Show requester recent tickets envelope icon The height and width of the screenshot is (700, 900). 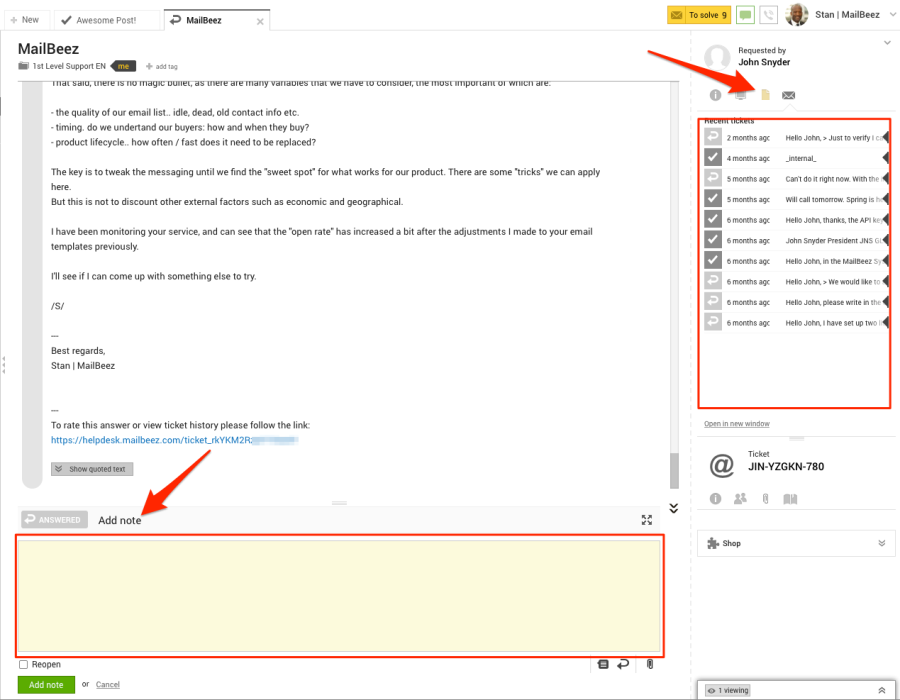pyautogui.click(x=789, y=95)
